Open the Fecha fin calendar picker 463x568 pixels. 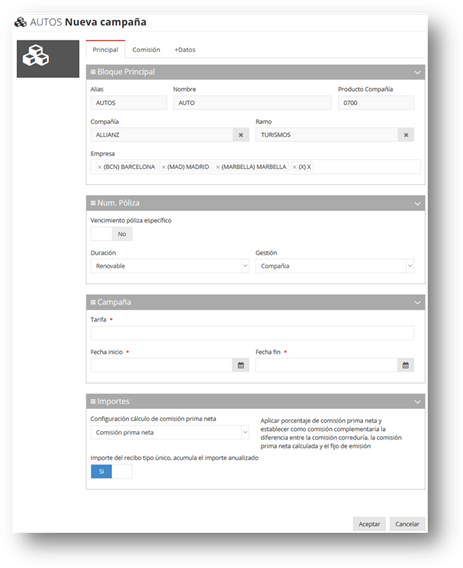(405, 365)
